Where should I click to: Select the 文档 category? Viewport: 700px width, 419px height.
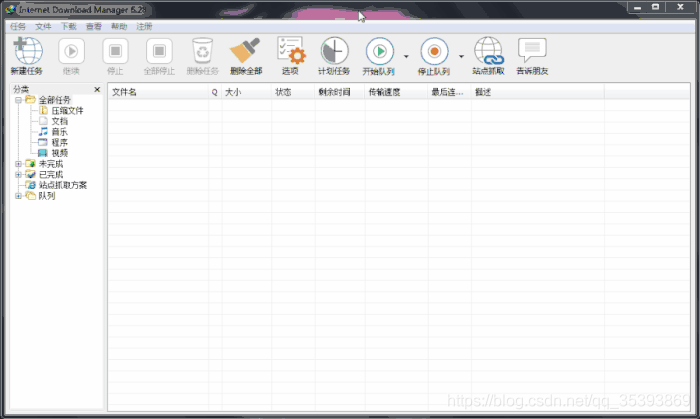[x=59, y=121]
